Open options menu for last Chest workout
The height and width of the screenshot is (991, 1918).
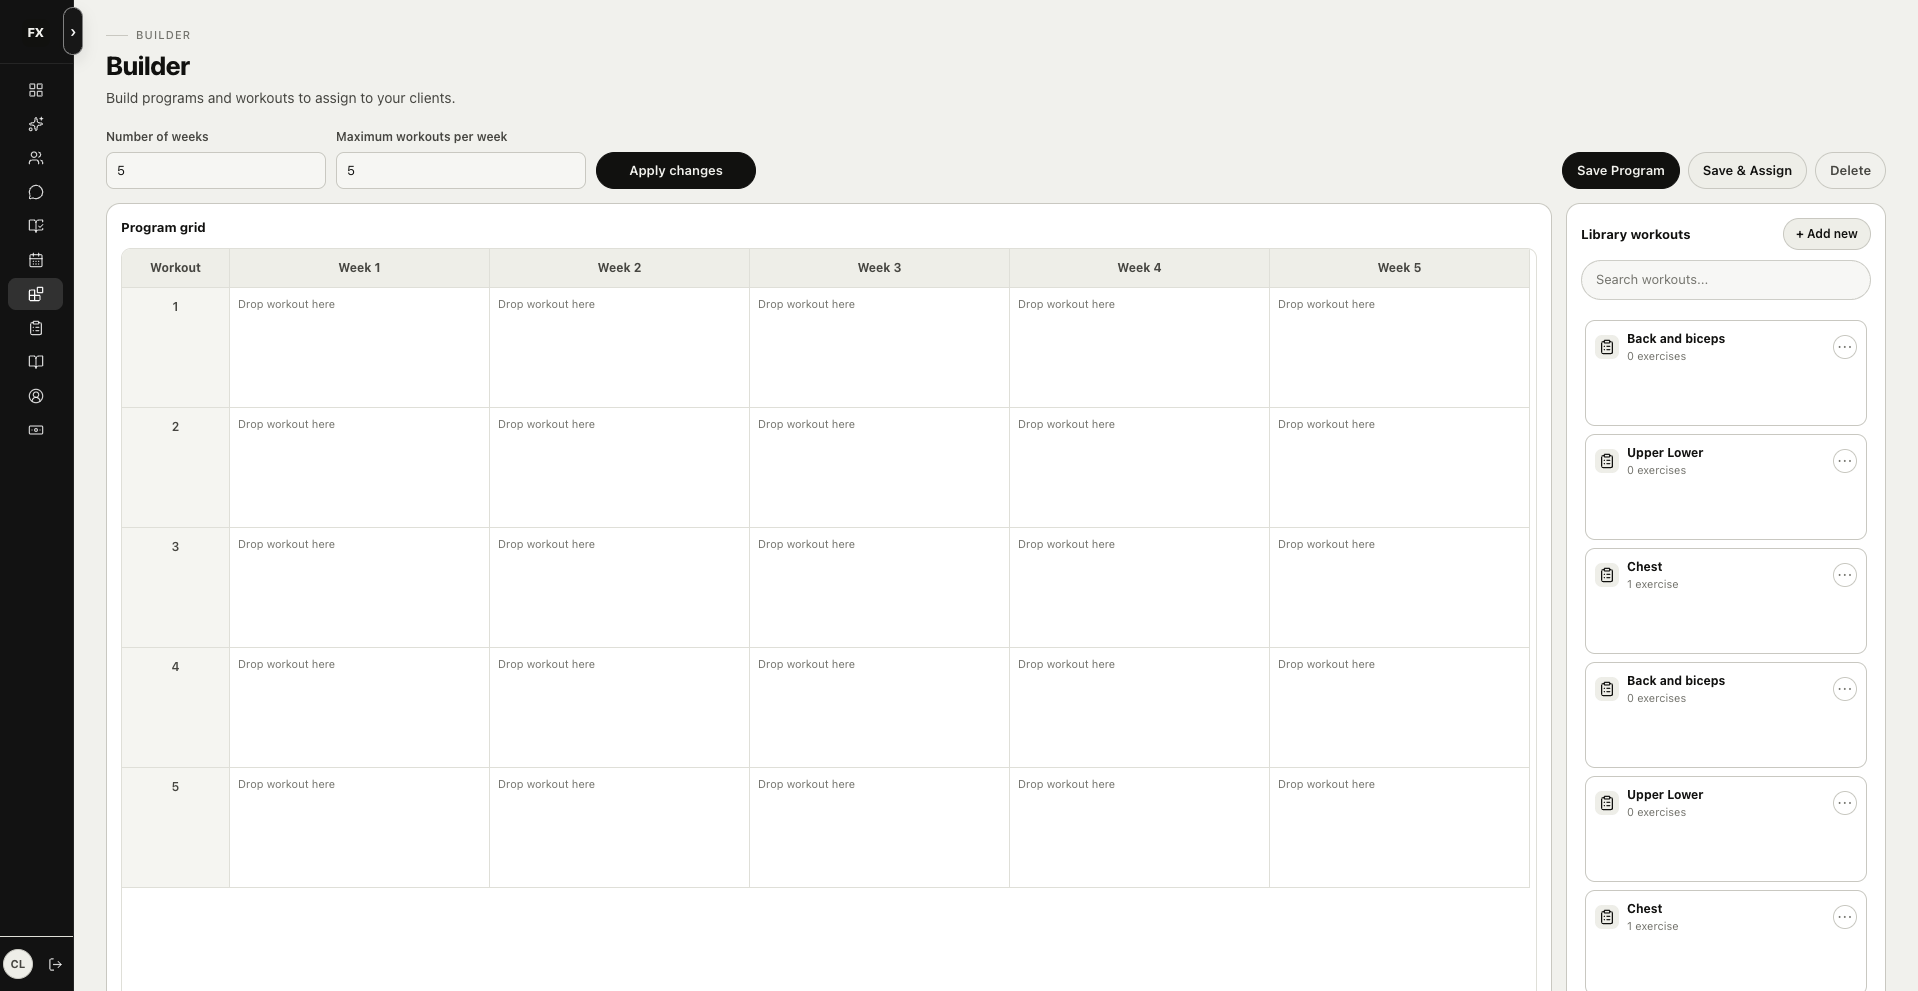point(1844,917)
